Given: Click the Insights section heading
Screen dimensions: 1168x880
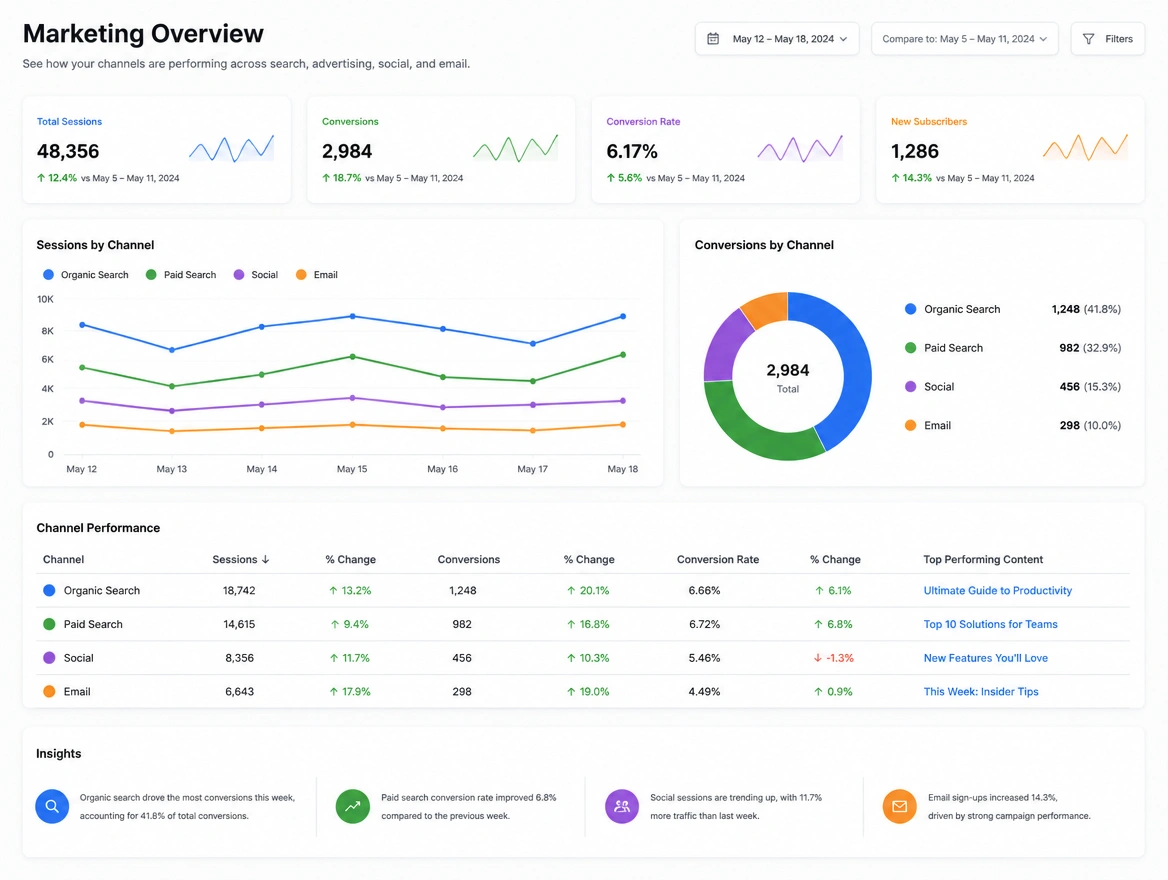Looking at the screenshot, I should 59,754.
